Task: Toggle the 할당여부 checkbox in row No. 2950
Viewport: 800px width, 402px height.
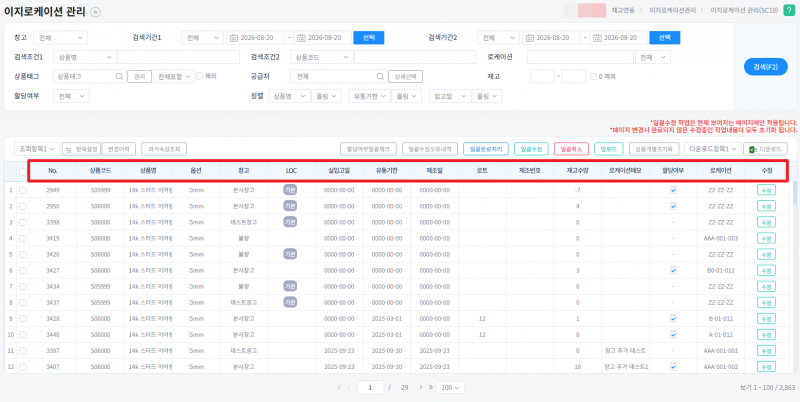Action: click(673, 206)
